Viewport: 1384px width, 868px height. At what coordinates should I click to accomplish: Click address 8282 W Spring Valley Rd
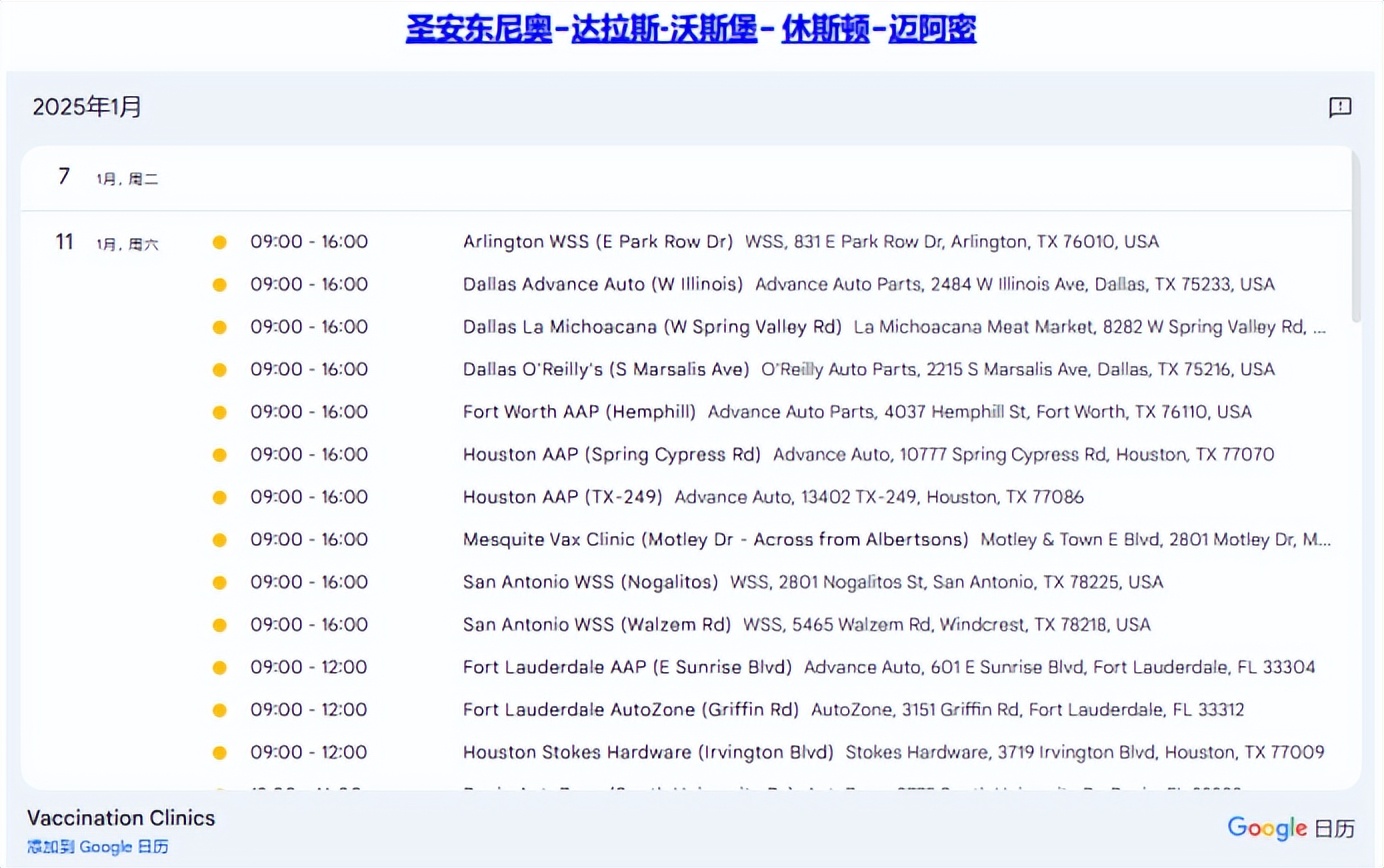click(x=1091, y=327)
